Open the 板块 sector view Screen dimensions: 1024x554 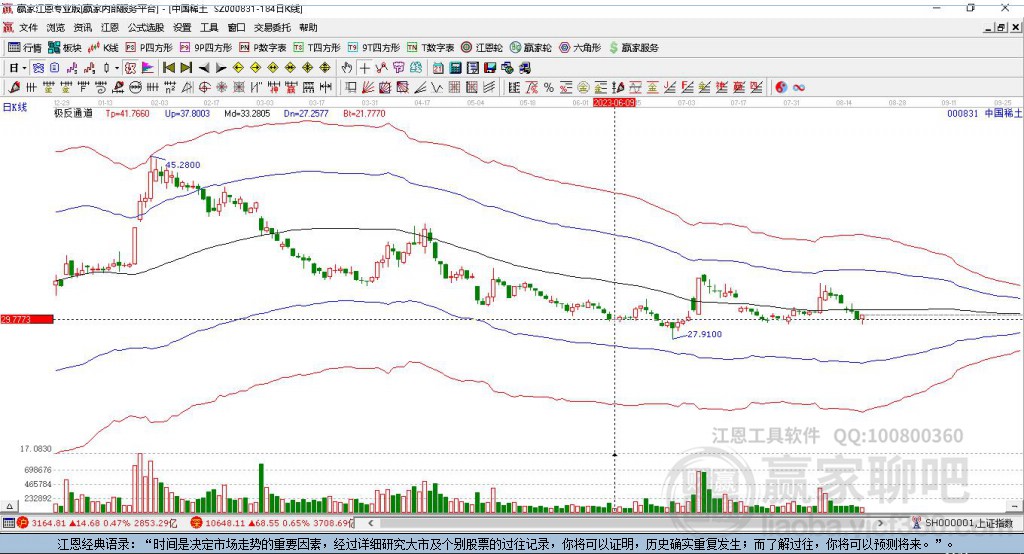(65, 48)
